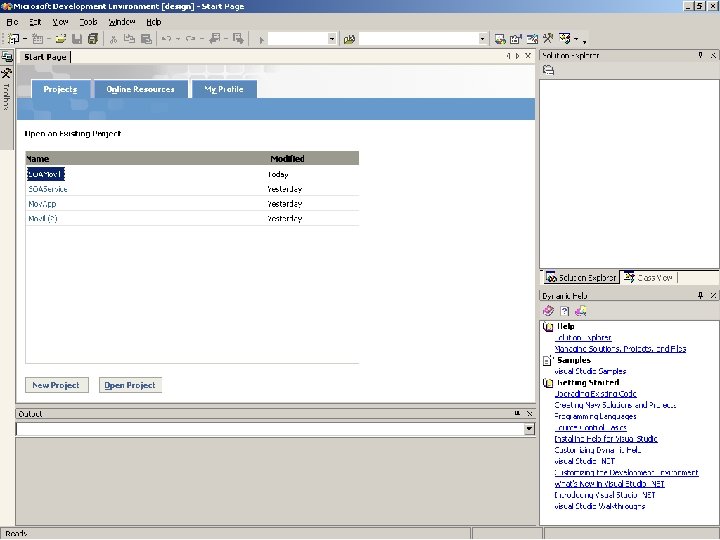Click the Dynamic Help Search icon
Image resolution: width=720 pixels, height=540 pixels.
click(x=581, y=311)
